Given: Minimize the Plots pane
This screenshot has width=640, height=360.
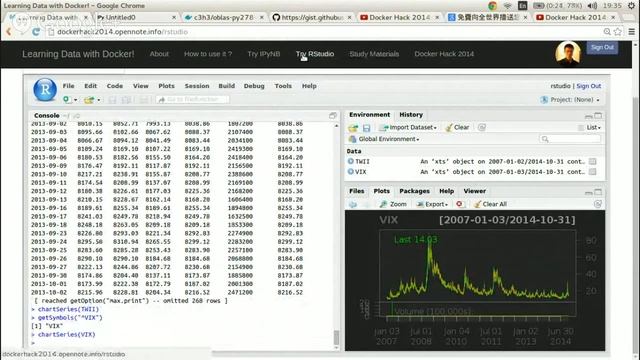Looking at the screenshot, I should (x=588, y=192).
